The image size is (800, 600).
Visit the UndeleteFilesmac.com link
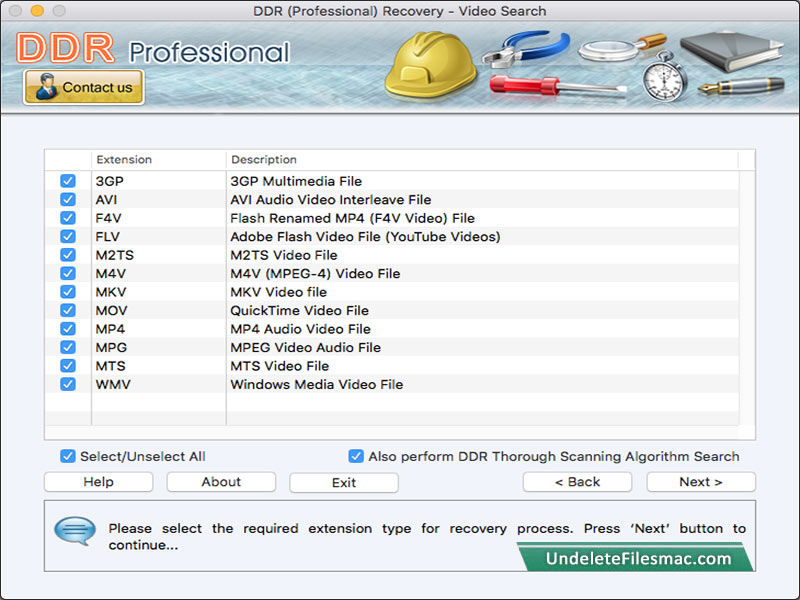click(x=640, y=557)
